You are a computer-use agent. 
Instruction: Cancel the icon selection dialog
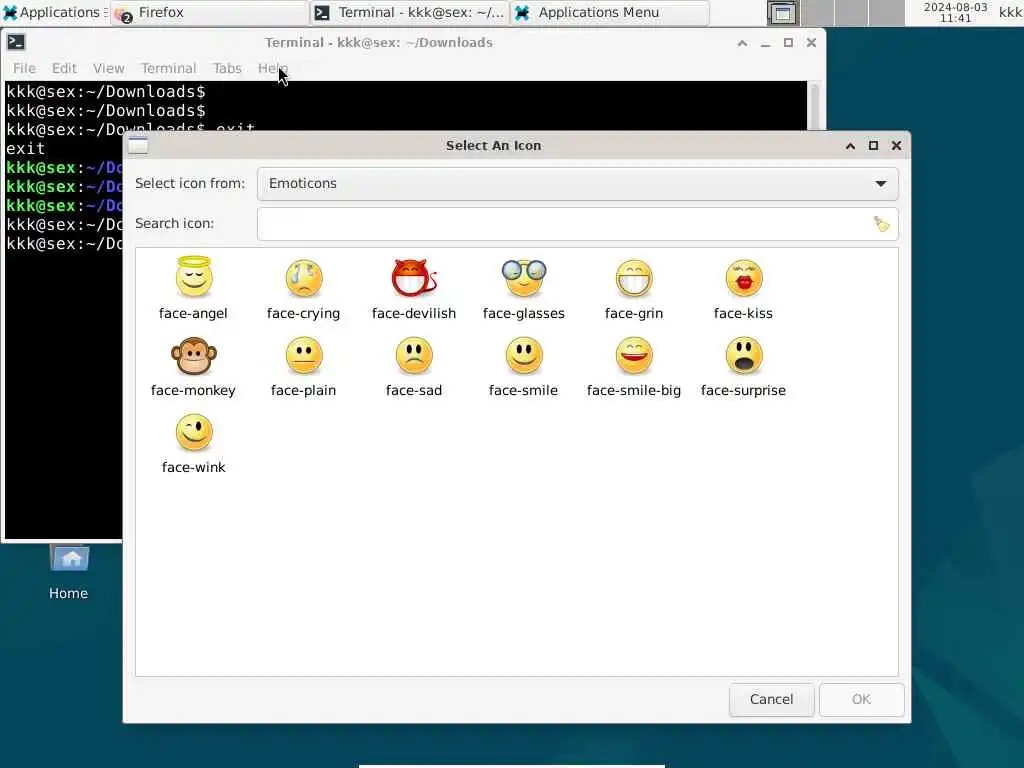(x=771, y=699)
